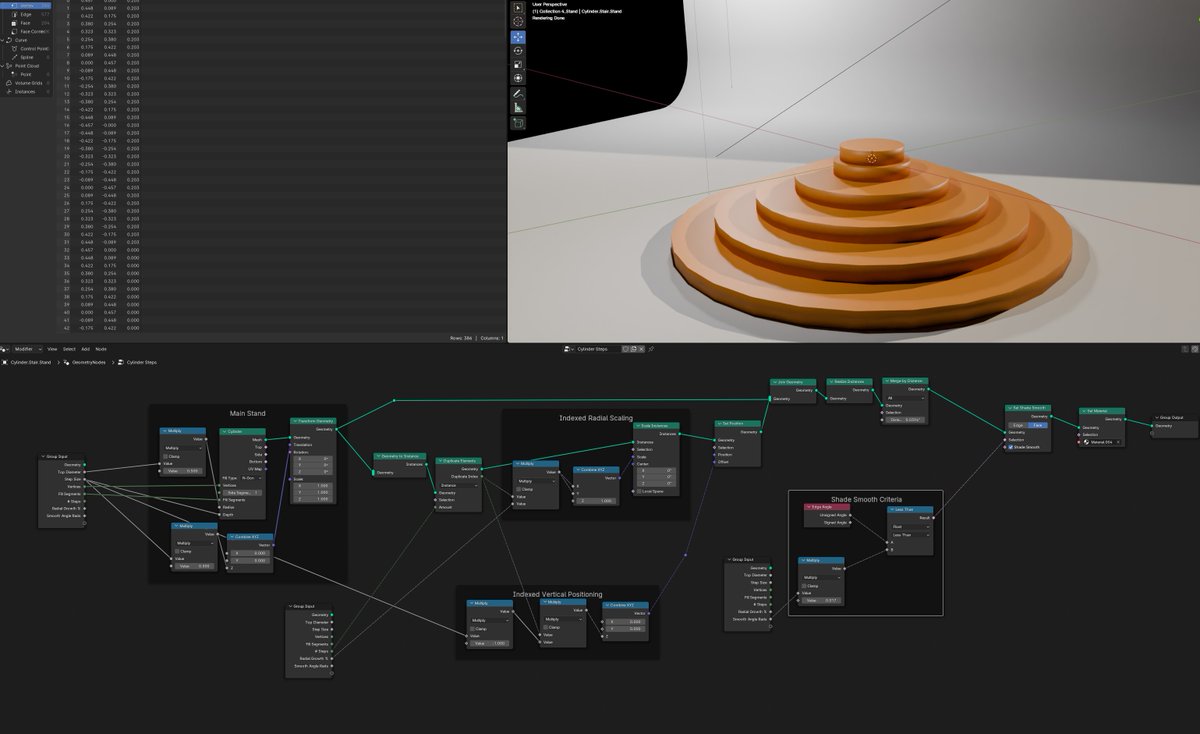Open the Node menu in the node editor header
1200x734 pixels.
click(x=101, y=349)
